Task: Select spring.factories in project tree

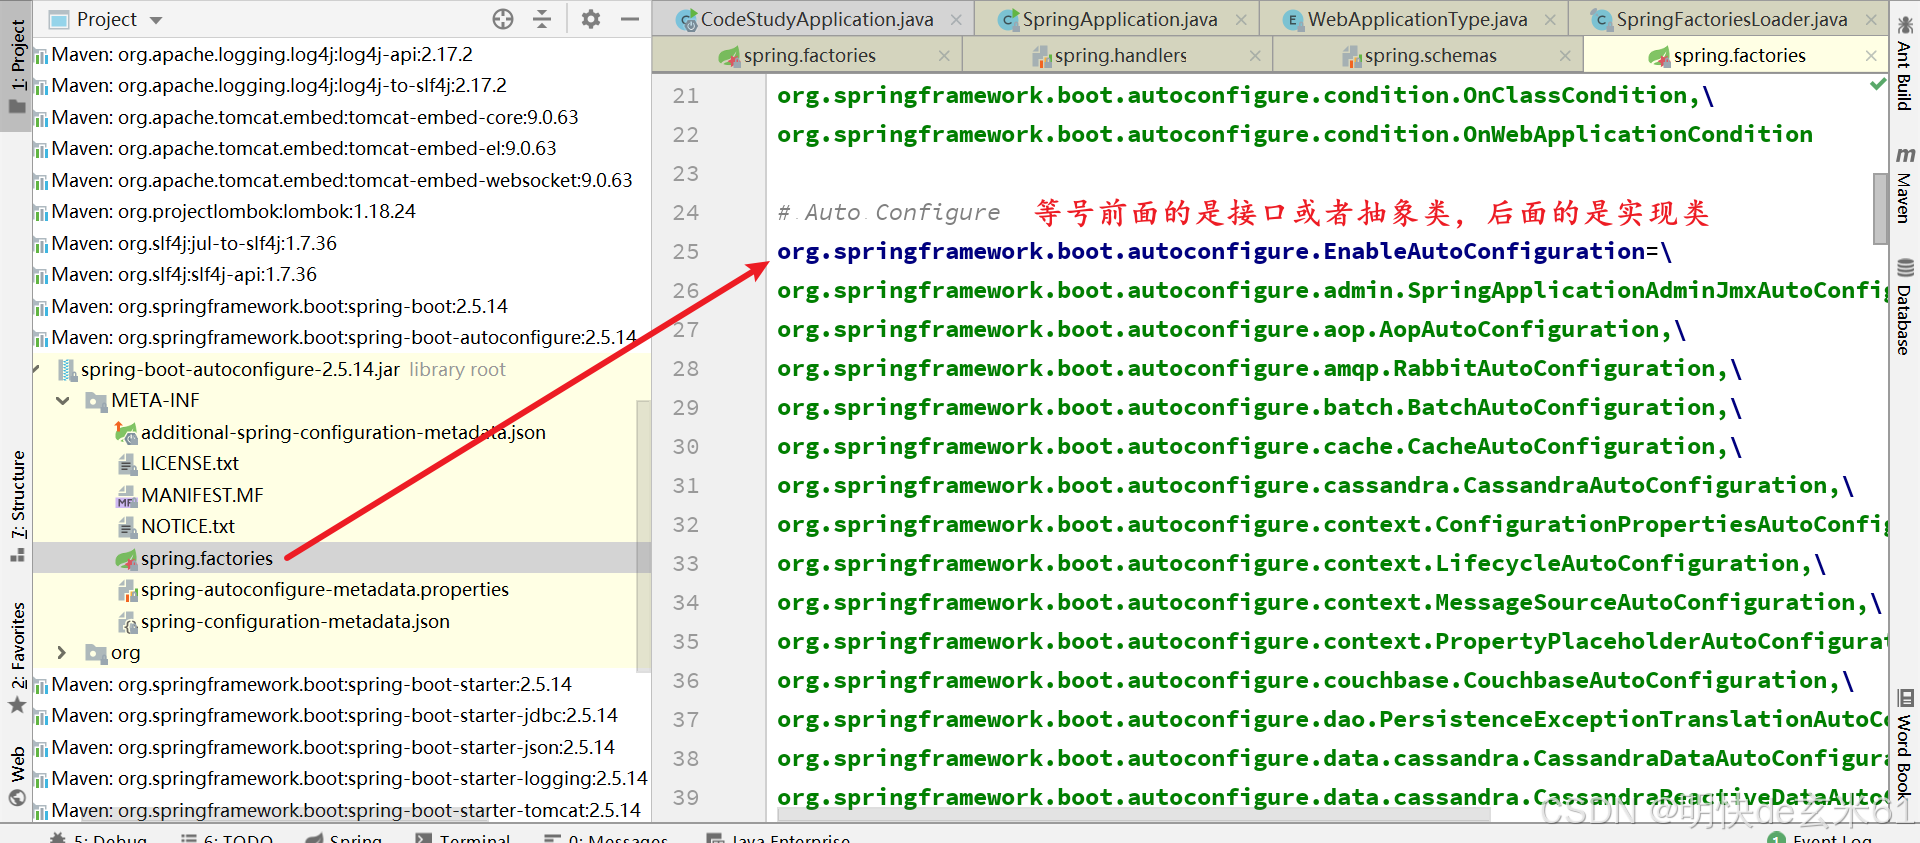Action: click(x=206, y=558)
